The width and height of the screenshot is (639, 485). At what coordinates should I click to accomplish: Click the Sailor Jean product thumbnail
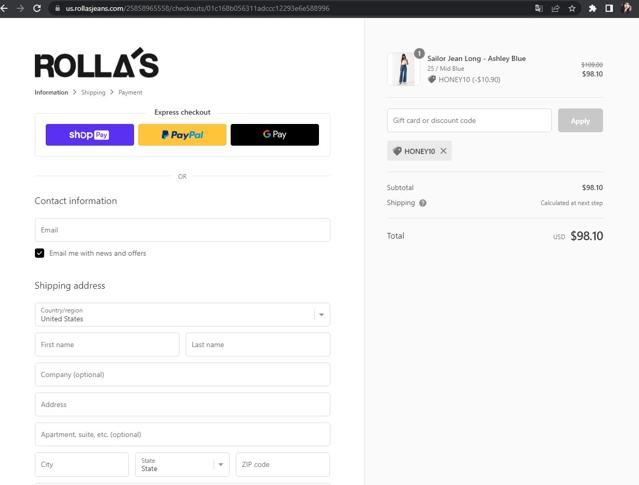point(403,69)
